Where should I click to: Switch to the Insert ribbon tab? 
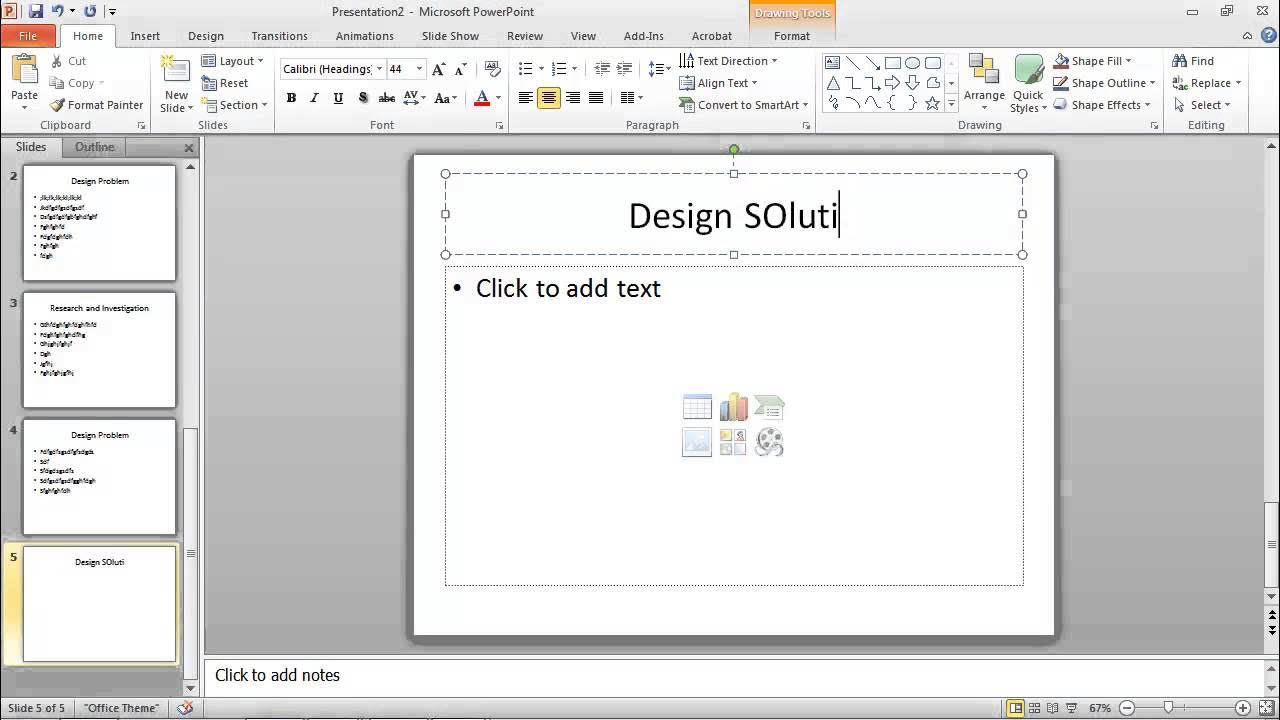(x=145, y=36)
